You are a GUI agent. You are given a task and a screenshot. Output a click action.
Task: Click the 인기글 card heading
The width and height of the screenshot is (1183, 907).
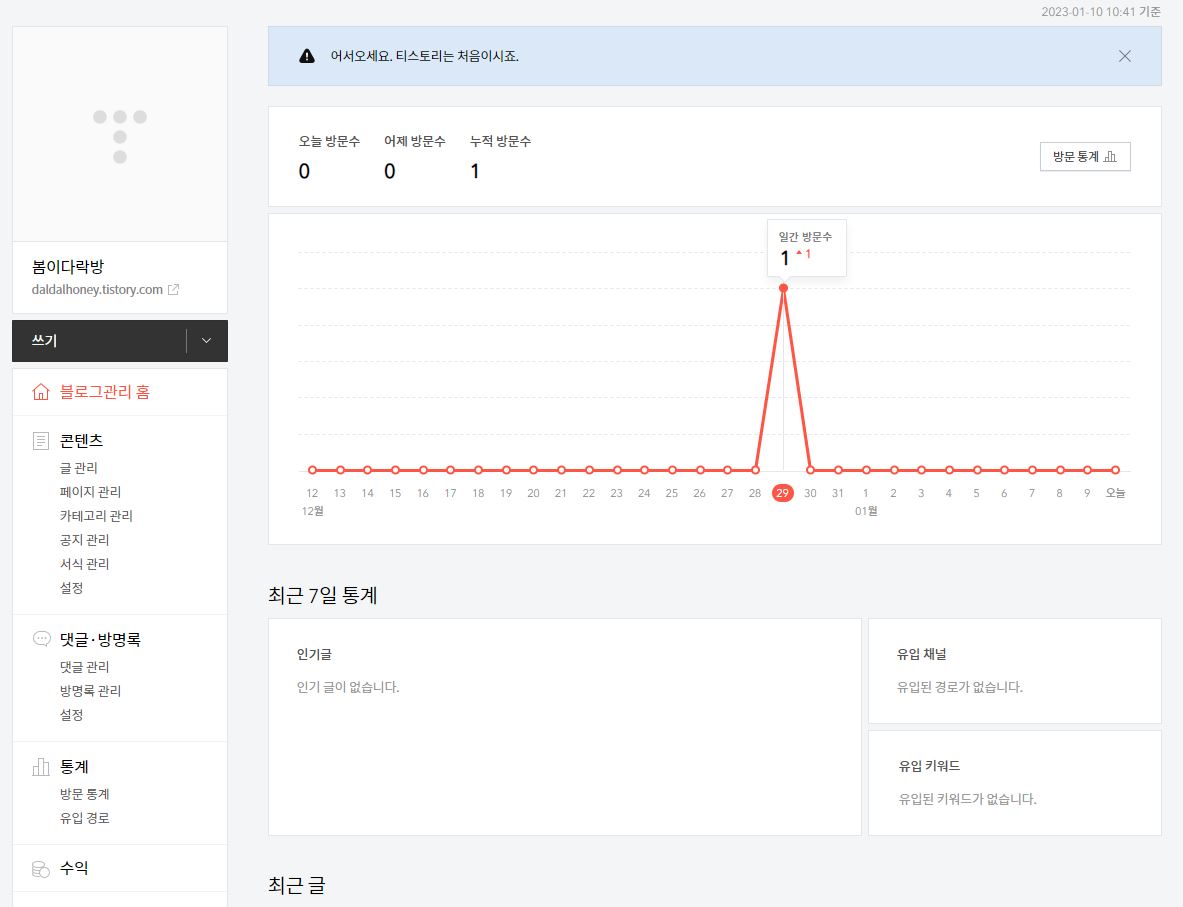tap(314, 654)
